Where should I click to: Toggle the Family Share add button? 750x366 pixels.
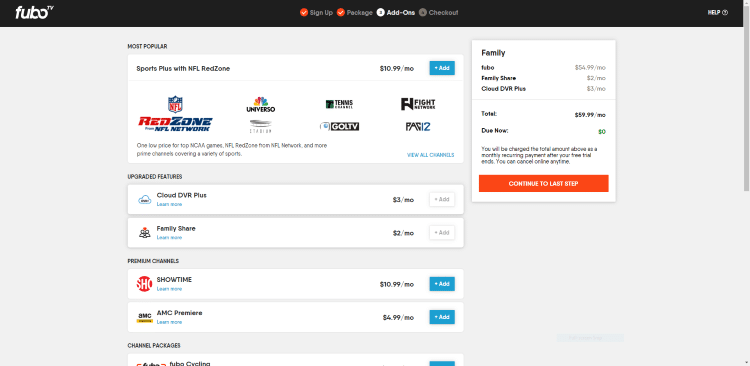tap(442, 233)
